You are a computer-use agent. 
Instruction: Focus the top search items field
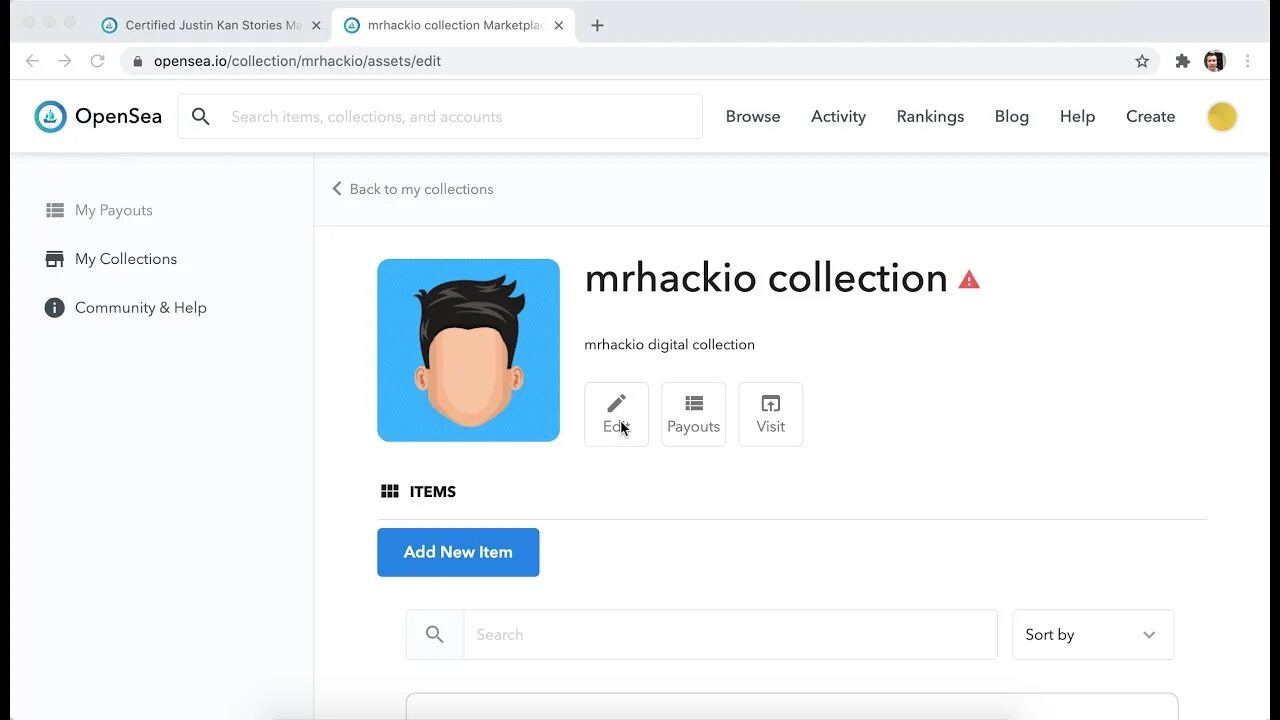pyautogui.click(x=440, y=117)
